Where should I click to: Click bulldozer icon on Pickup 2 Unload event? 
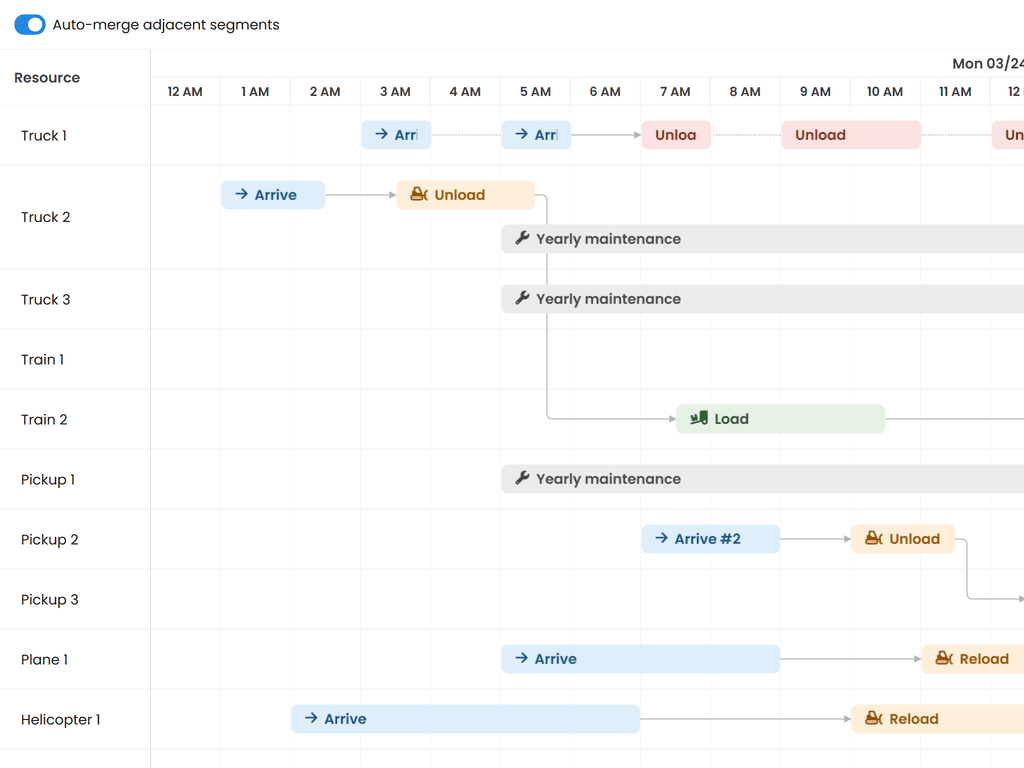pyautogui.click(x=874, y=539)
